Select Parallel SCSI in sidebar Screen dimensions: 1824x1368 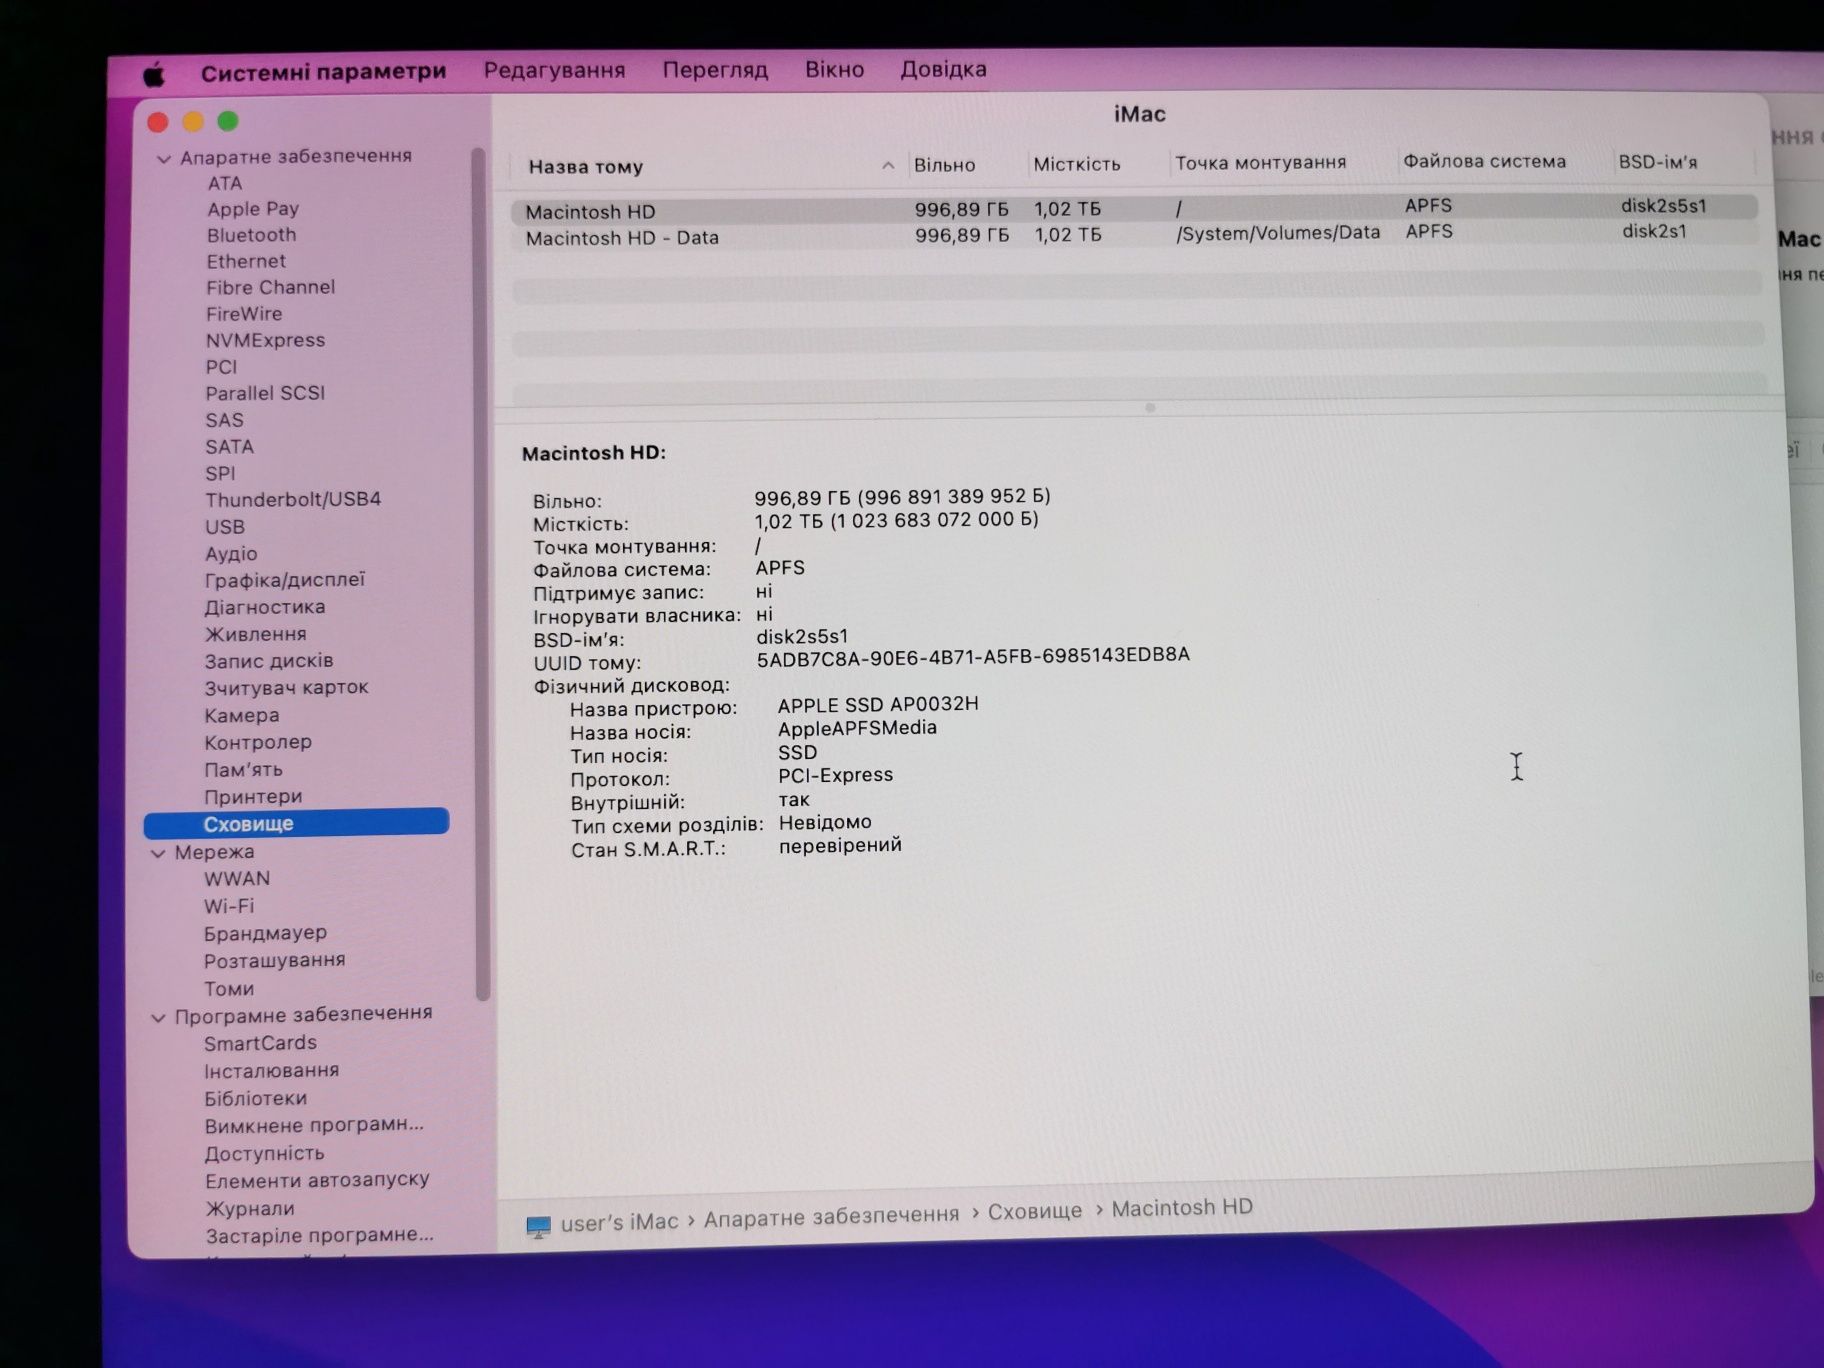pyautogui.click(x=265, y=393)
